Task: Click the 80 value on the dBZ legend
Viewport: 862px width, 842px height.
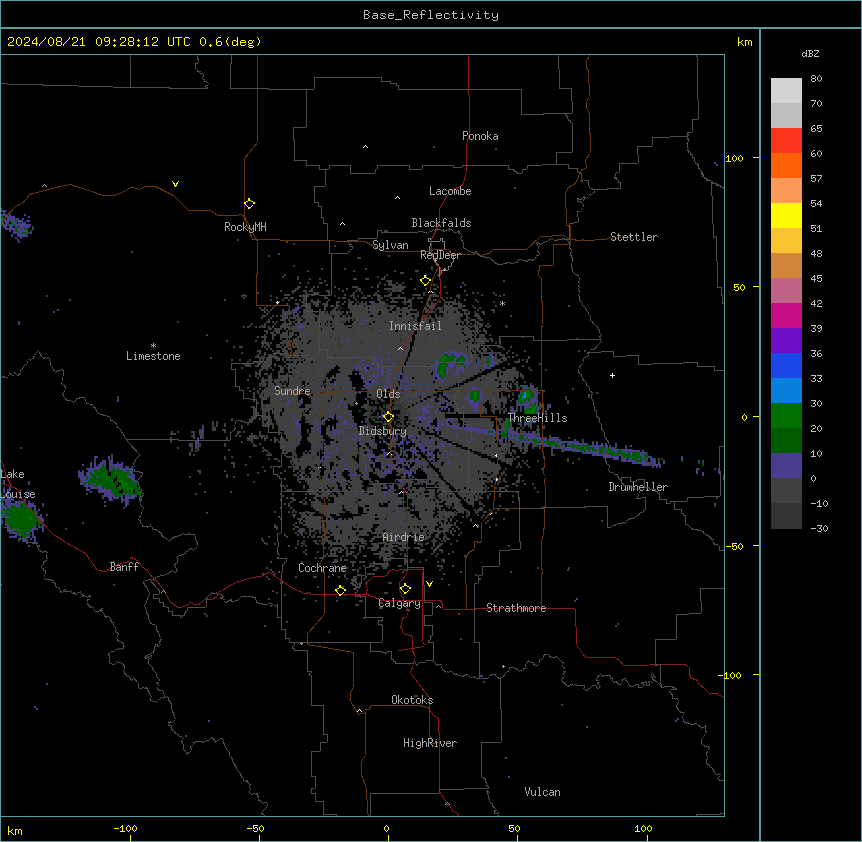Action: pyautogui.click(x=816, y=79)
